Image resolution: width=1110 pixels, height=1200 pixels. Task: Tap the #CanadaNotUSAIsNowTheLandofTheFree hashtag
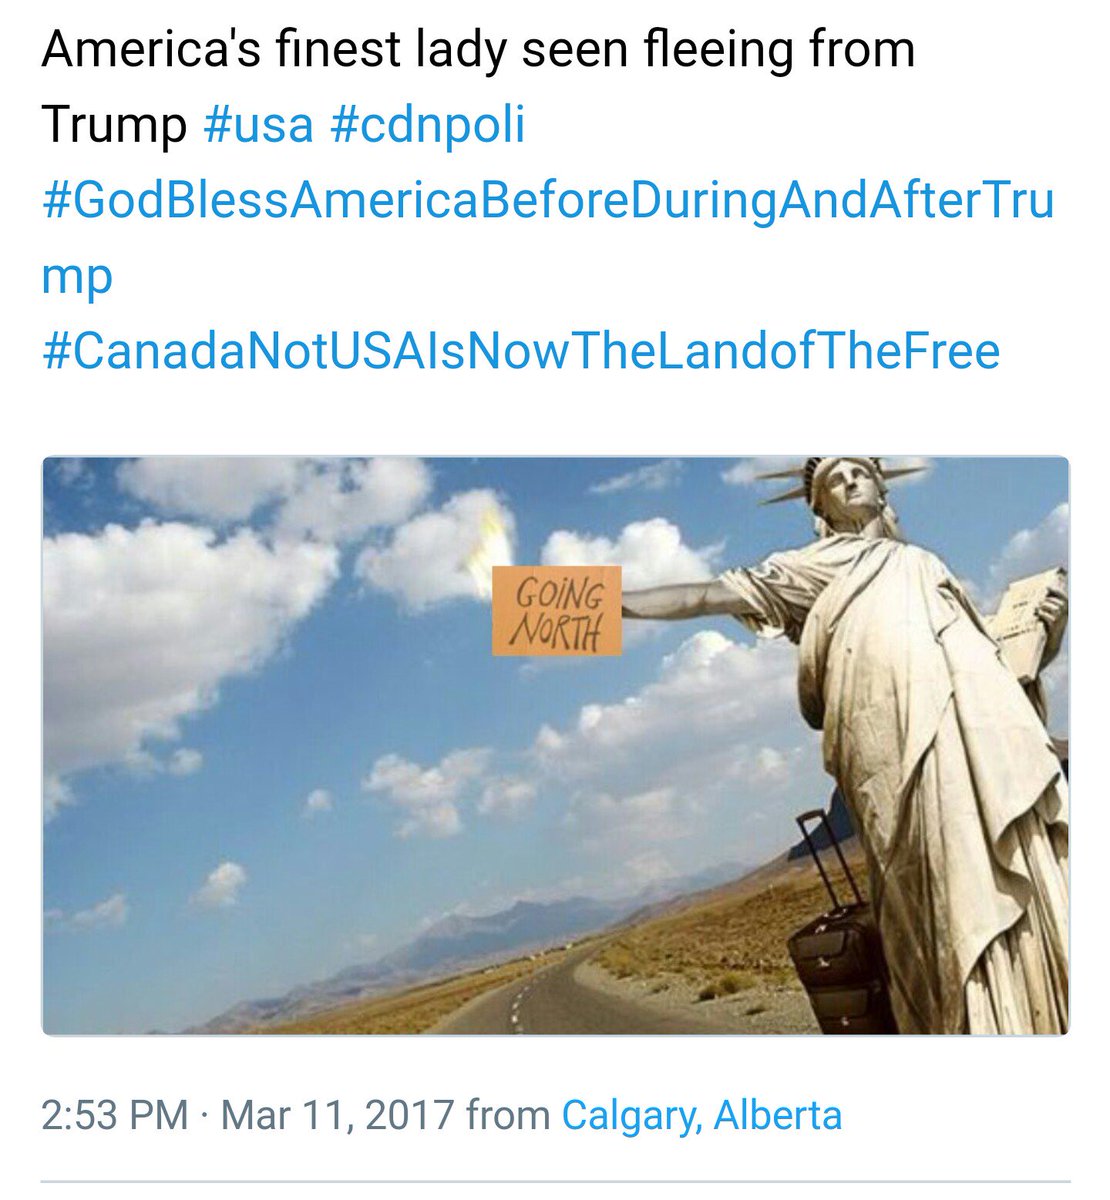click(521, 351)
